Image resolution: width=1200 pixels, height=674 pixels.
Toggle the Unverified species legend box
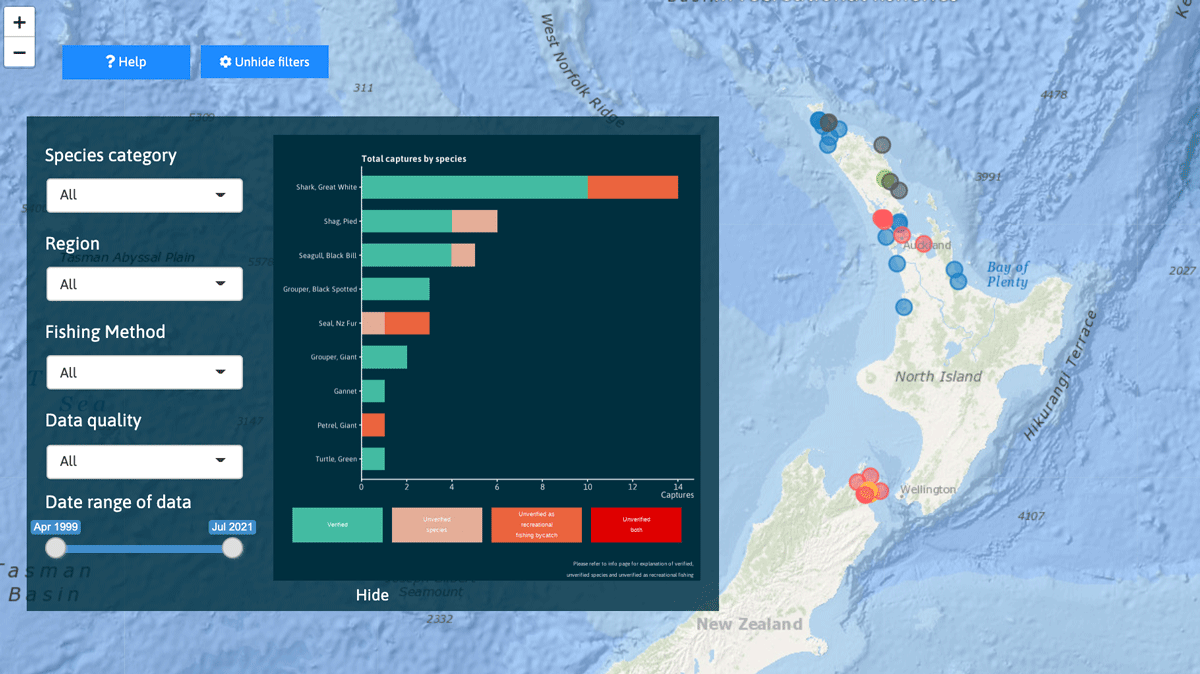pos(436,525)
